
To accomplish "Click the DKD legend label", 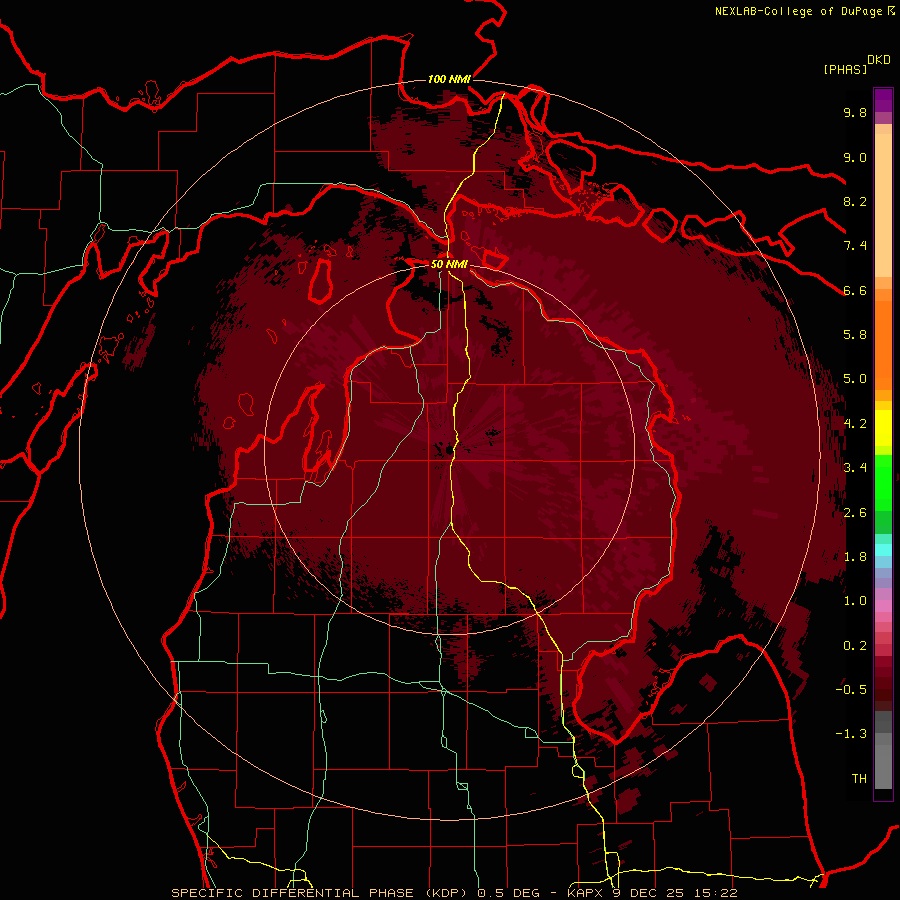I will click(879, 60).
